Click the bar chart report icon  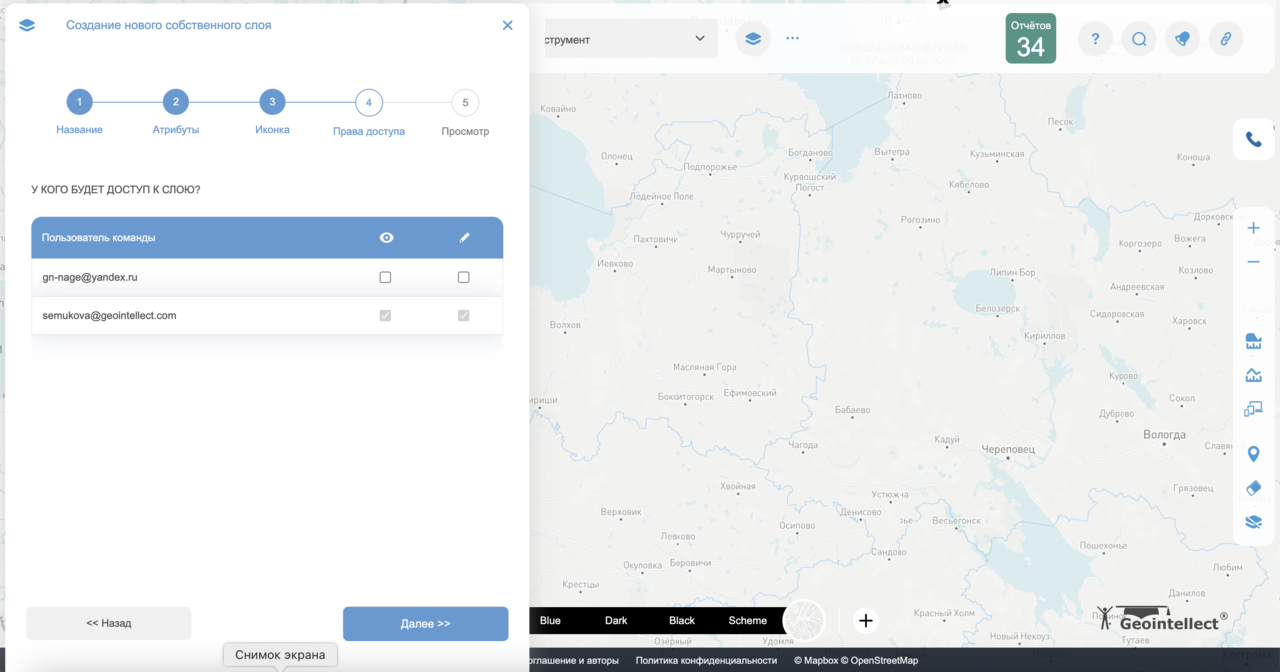[x=1253, y=340]
